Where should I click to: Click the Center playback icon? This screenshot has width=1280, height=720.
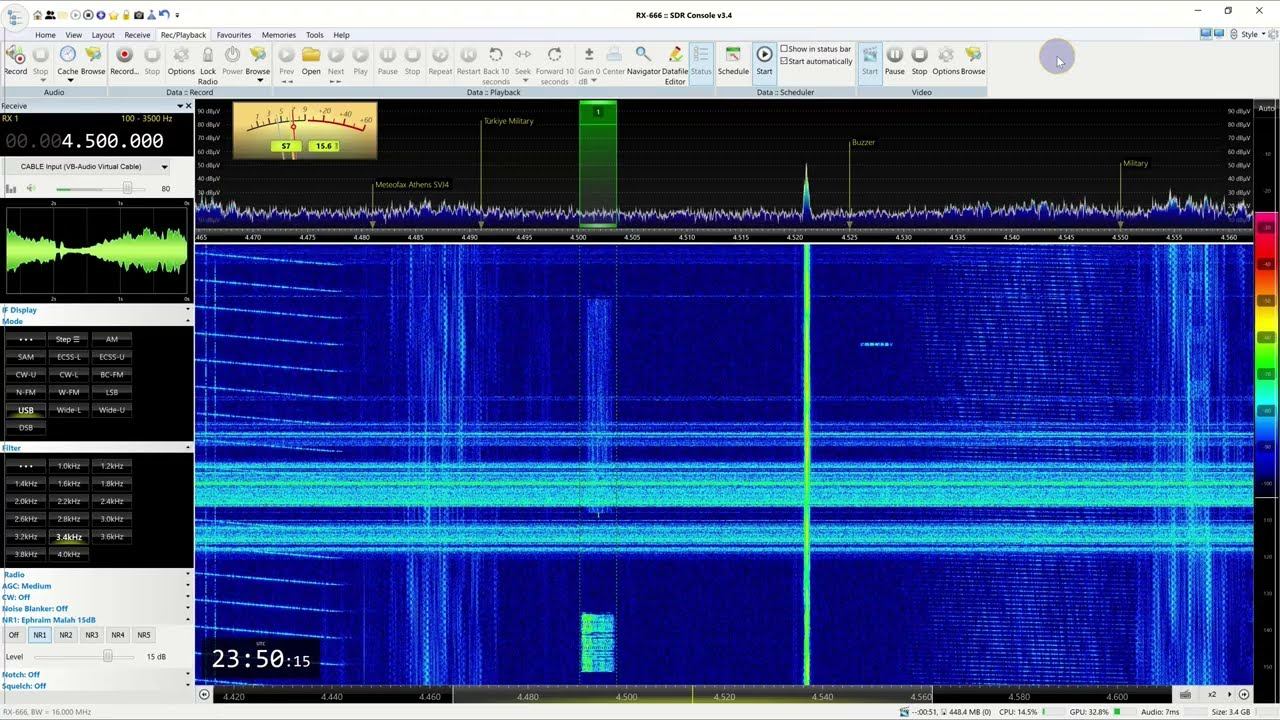click(613, 59)
